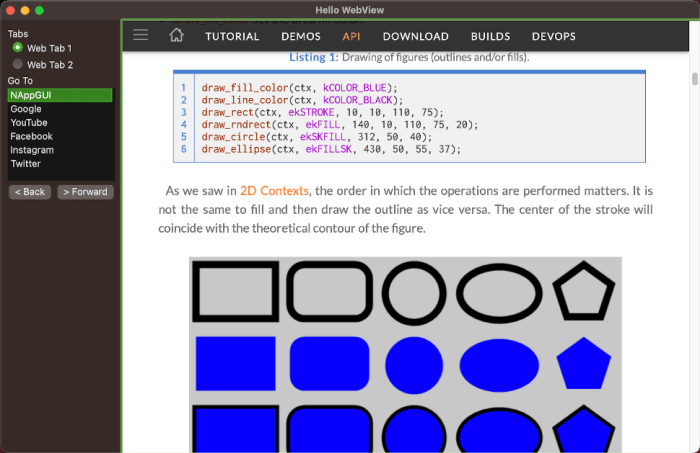
Task: Select Facebook from the Go To list
Action: (31, 136)
